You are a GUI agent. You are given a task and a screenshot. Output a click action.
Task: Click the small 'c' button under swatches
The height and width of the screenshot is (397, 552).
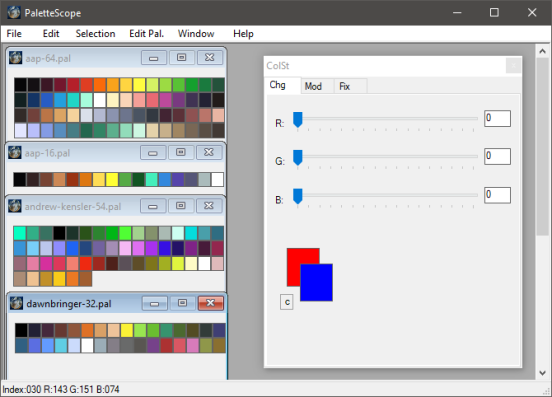(x=287, y=302)
